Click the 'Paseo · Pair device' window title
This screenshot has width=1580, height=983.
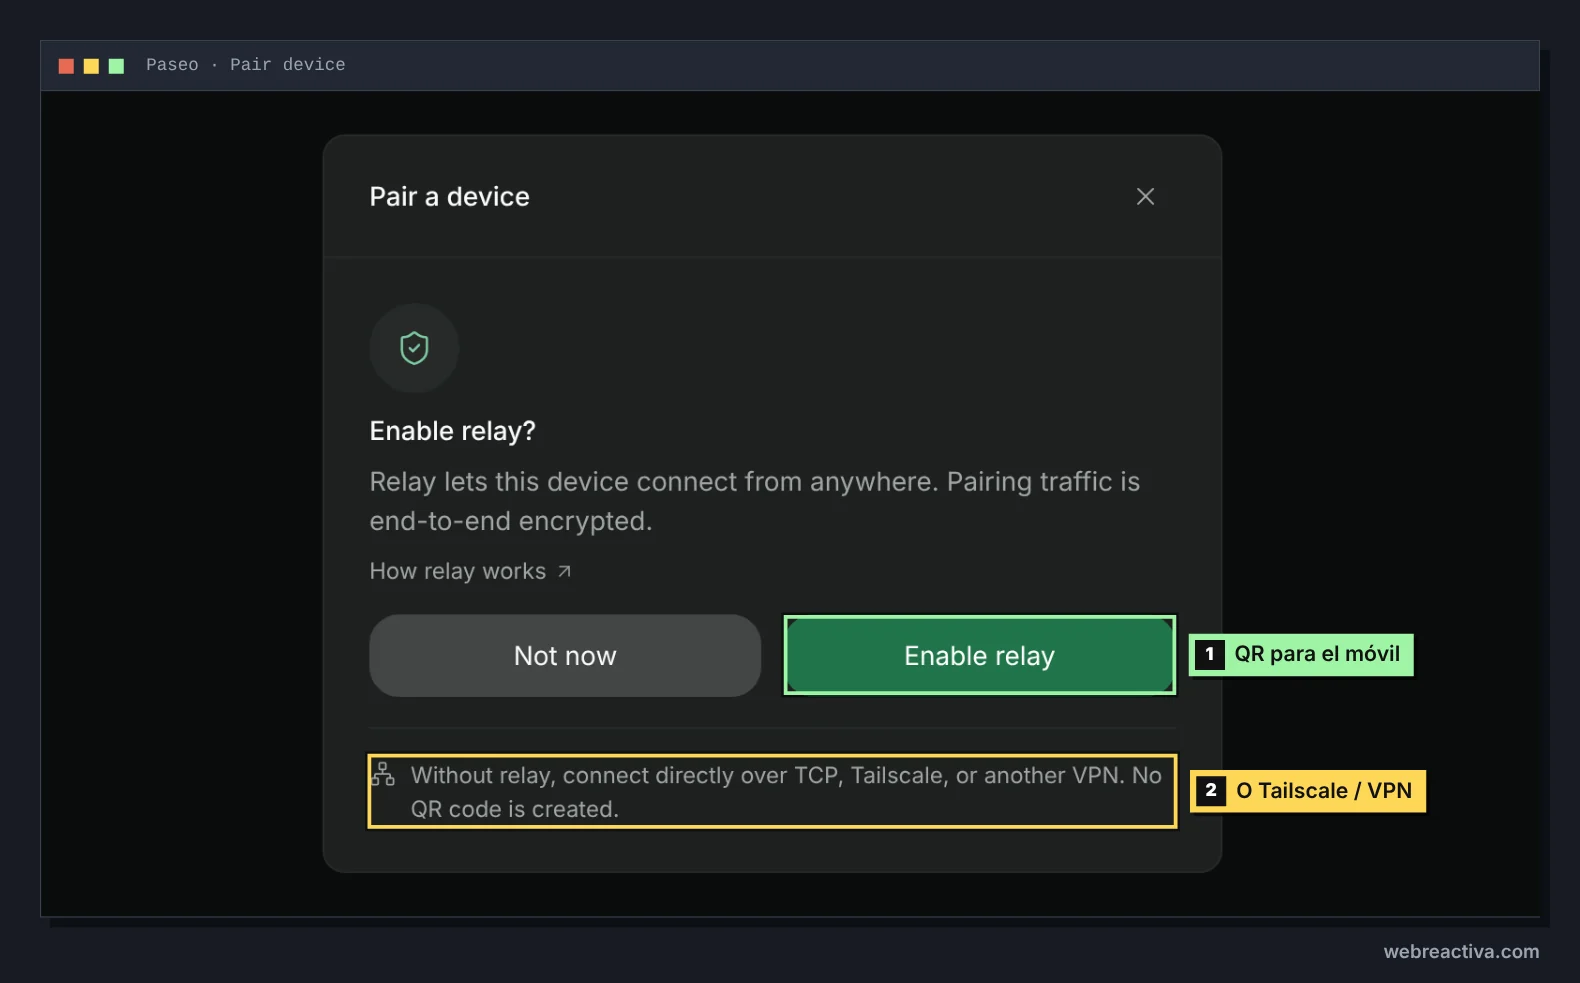(x=246, y=65)
